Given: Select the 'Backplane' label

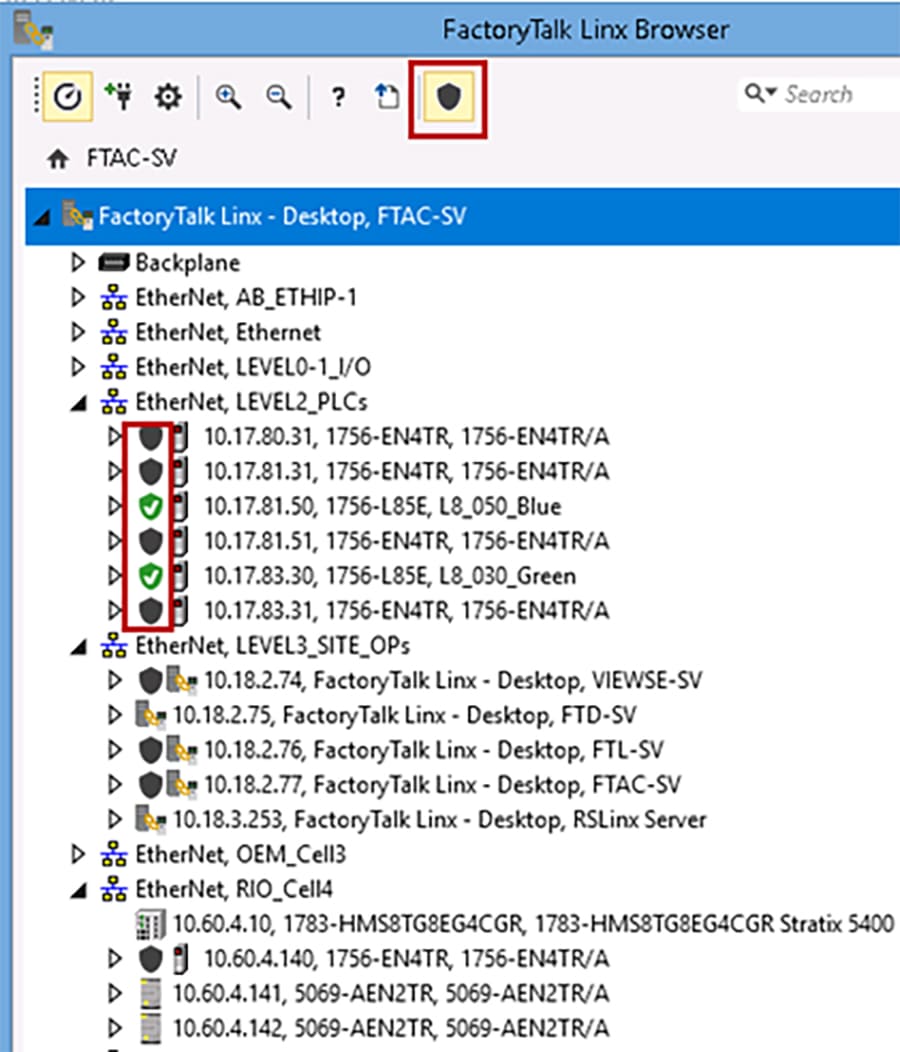Looking at the screenshot, I should point(187,262).
